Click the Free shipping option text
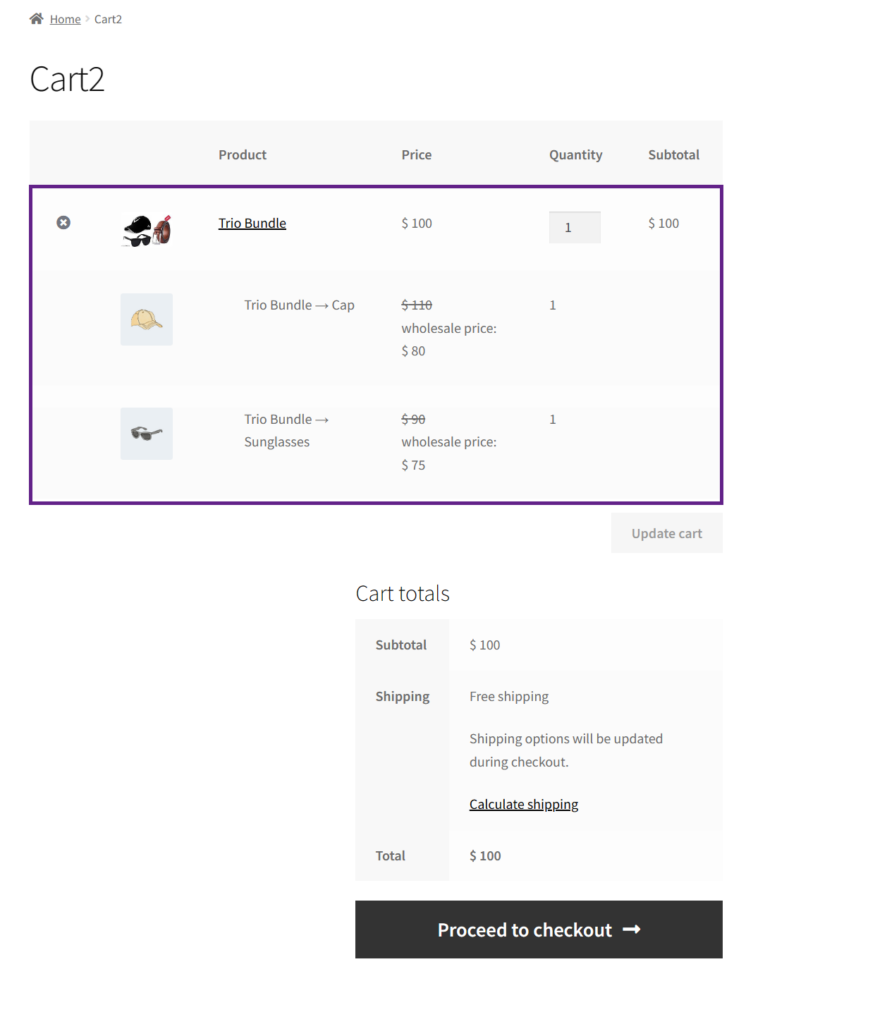This screenshot has width=875, height=1024. [x=509, y=696]
